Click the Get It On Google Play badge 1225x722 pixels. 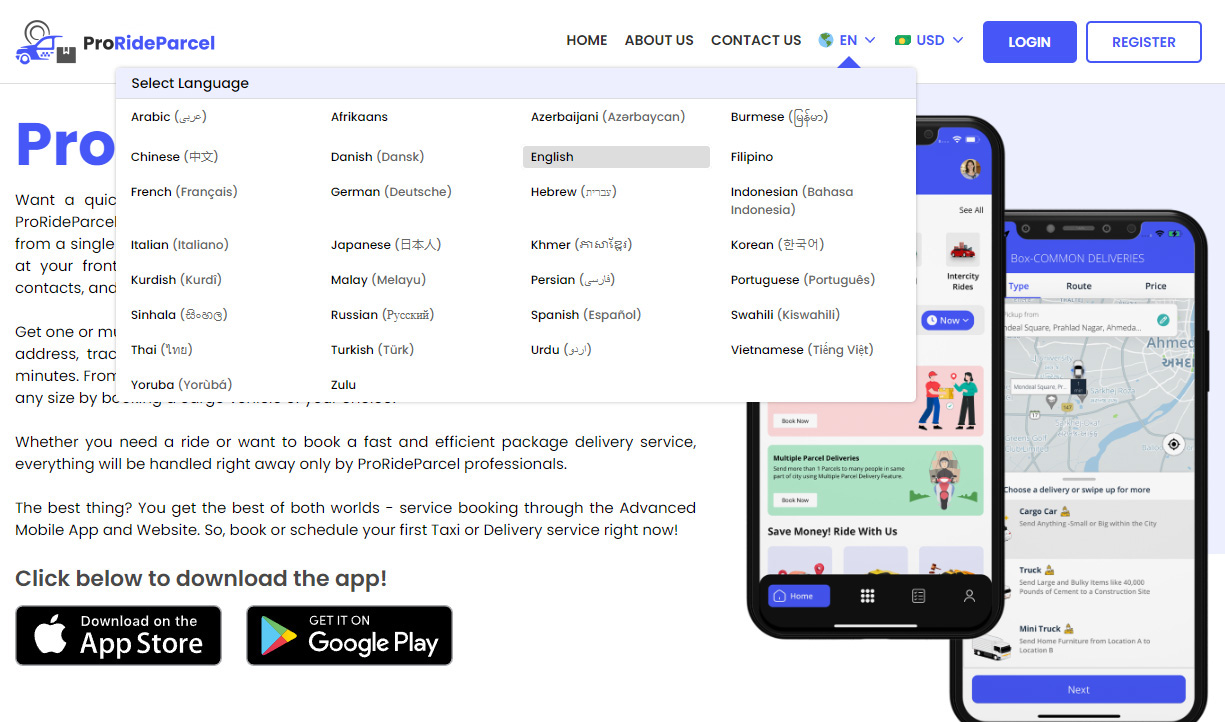click(x=350, y=635)
